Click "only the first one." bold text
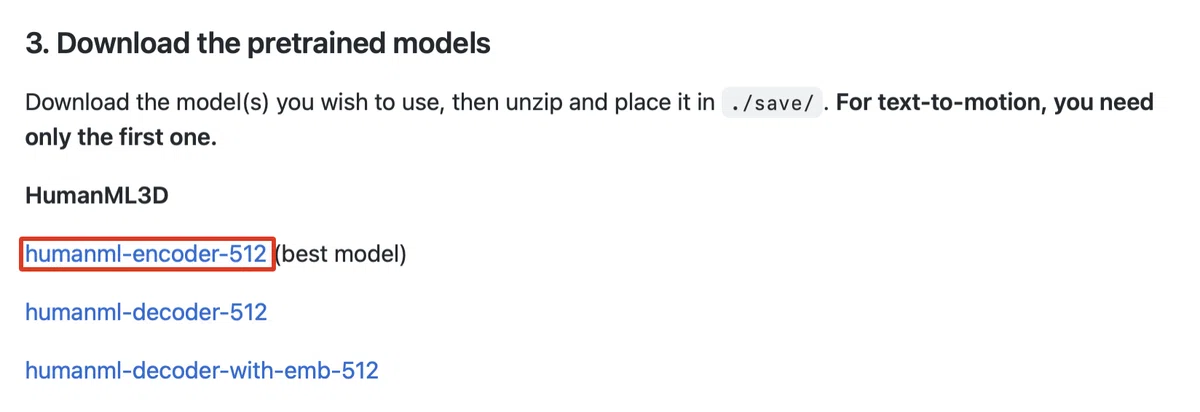Screen dimensions: 1200x412 click(x=121, y=136)
